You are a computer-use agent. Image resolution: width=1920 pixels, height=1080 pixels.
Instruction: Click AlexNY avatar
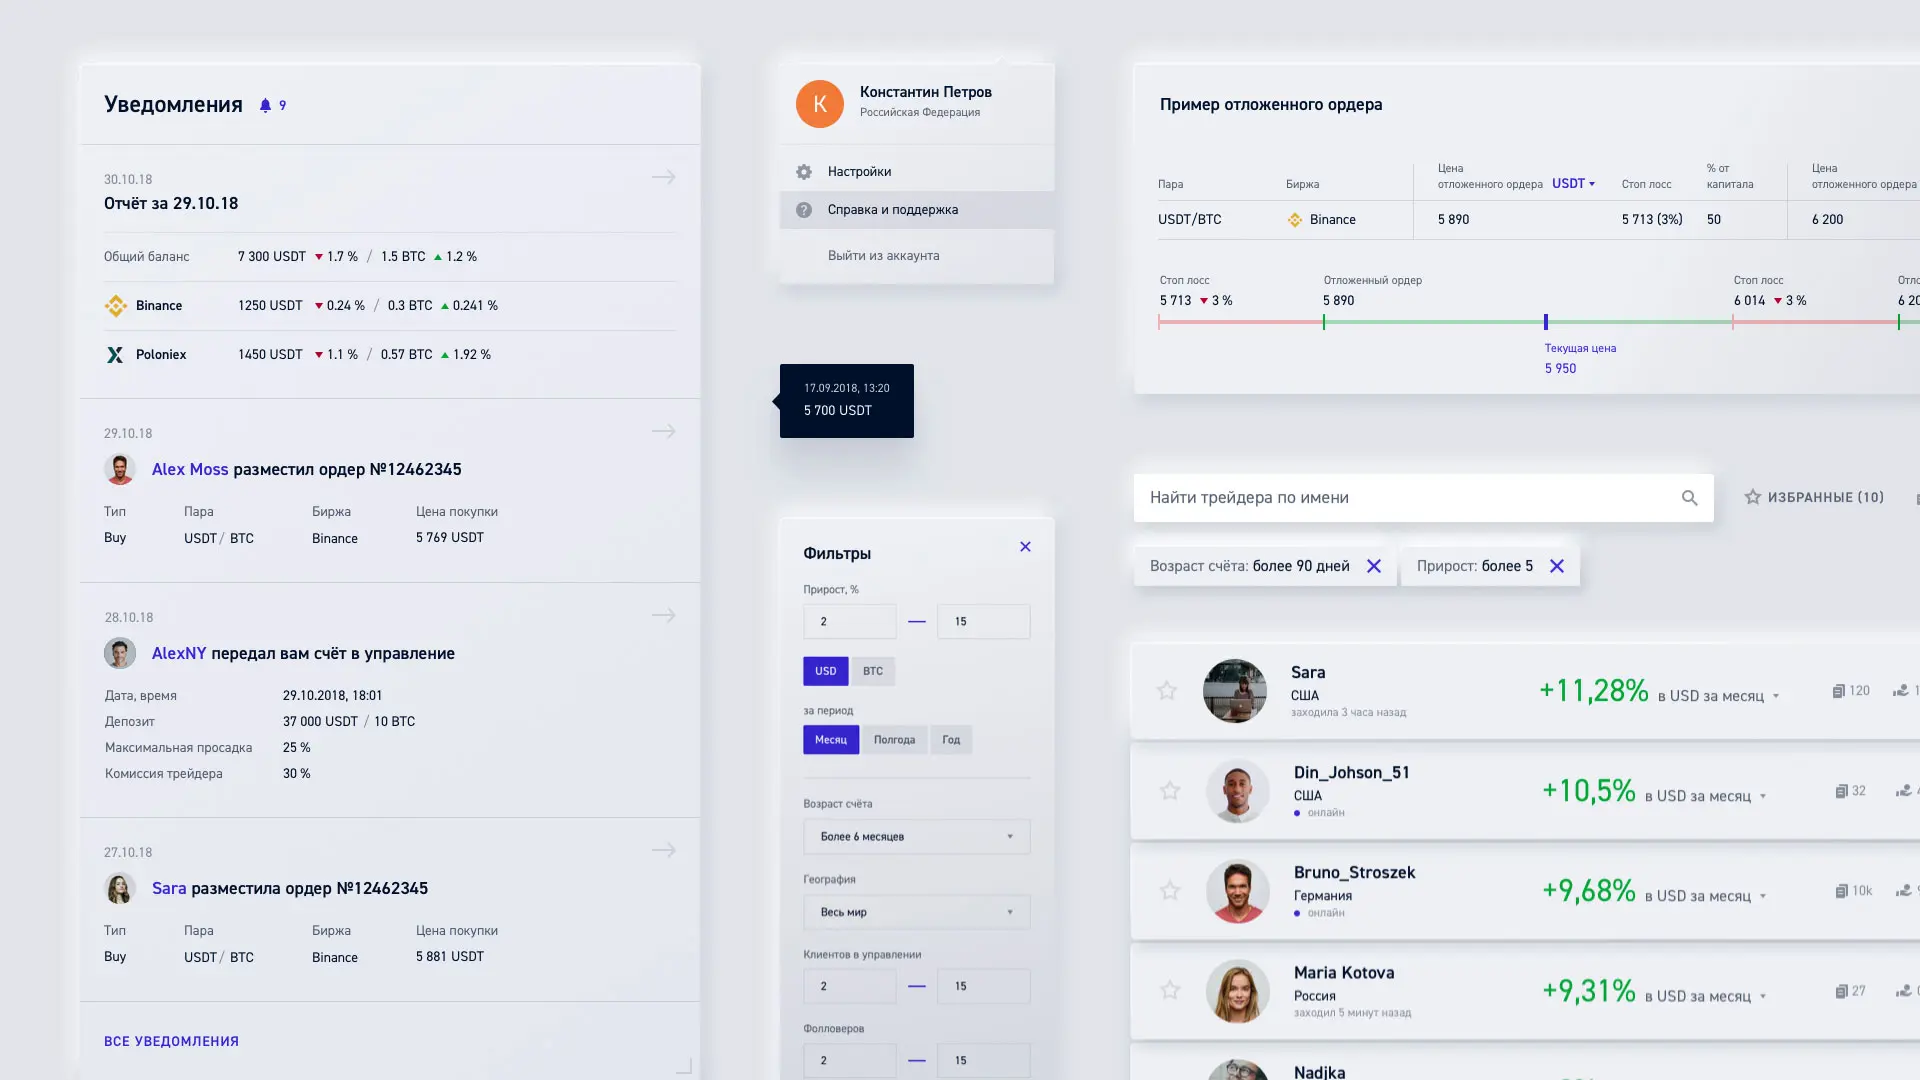[120, 653]
